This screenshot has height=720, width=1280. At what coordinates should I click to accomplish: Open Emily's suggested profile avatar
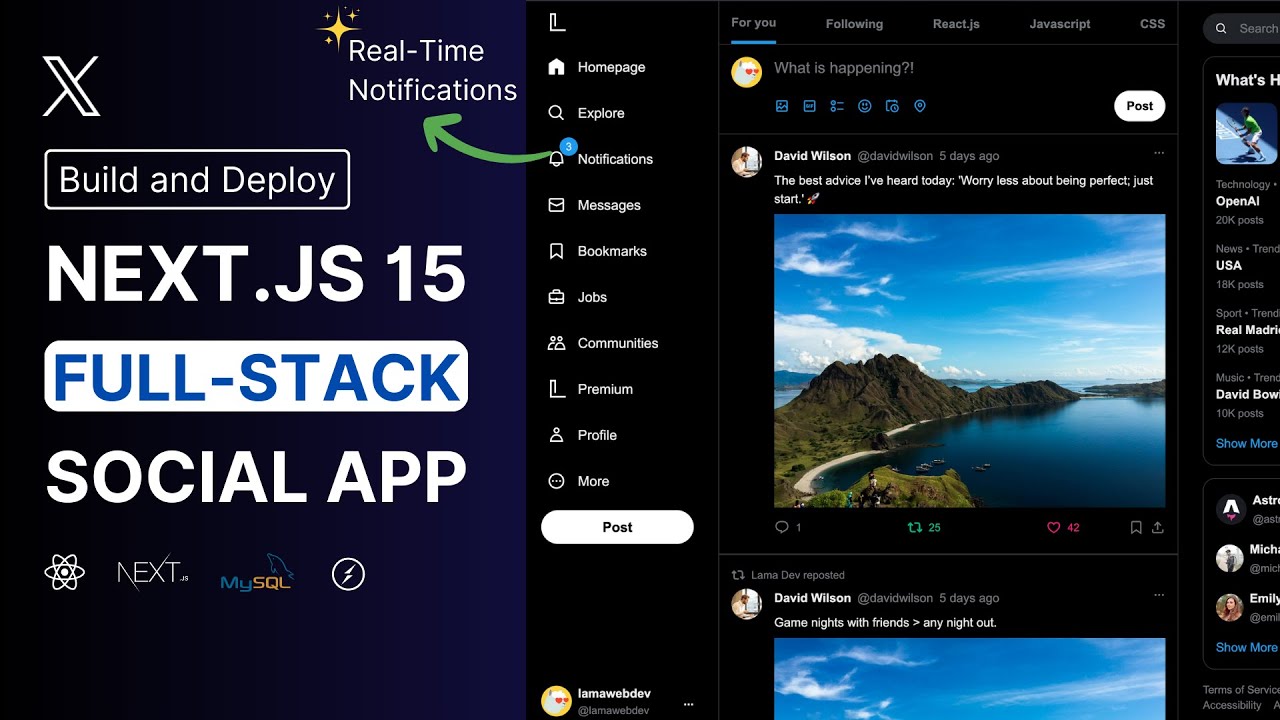coord(1230,607)
